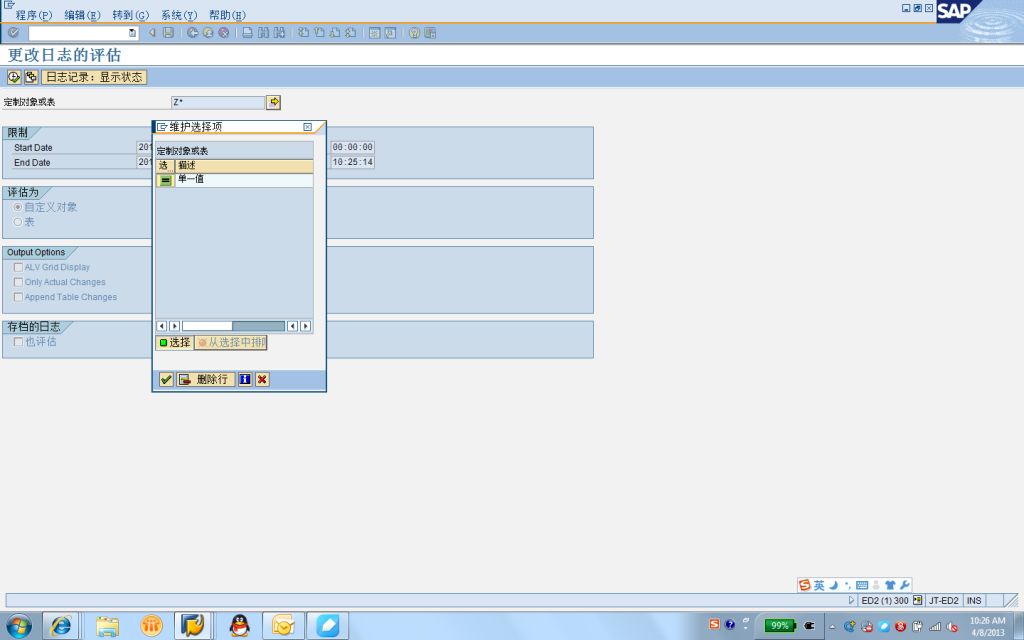Screen dimensions: 1024x640
Task: Click the Get Variant icon beside Execute
Action: [31, 77]
